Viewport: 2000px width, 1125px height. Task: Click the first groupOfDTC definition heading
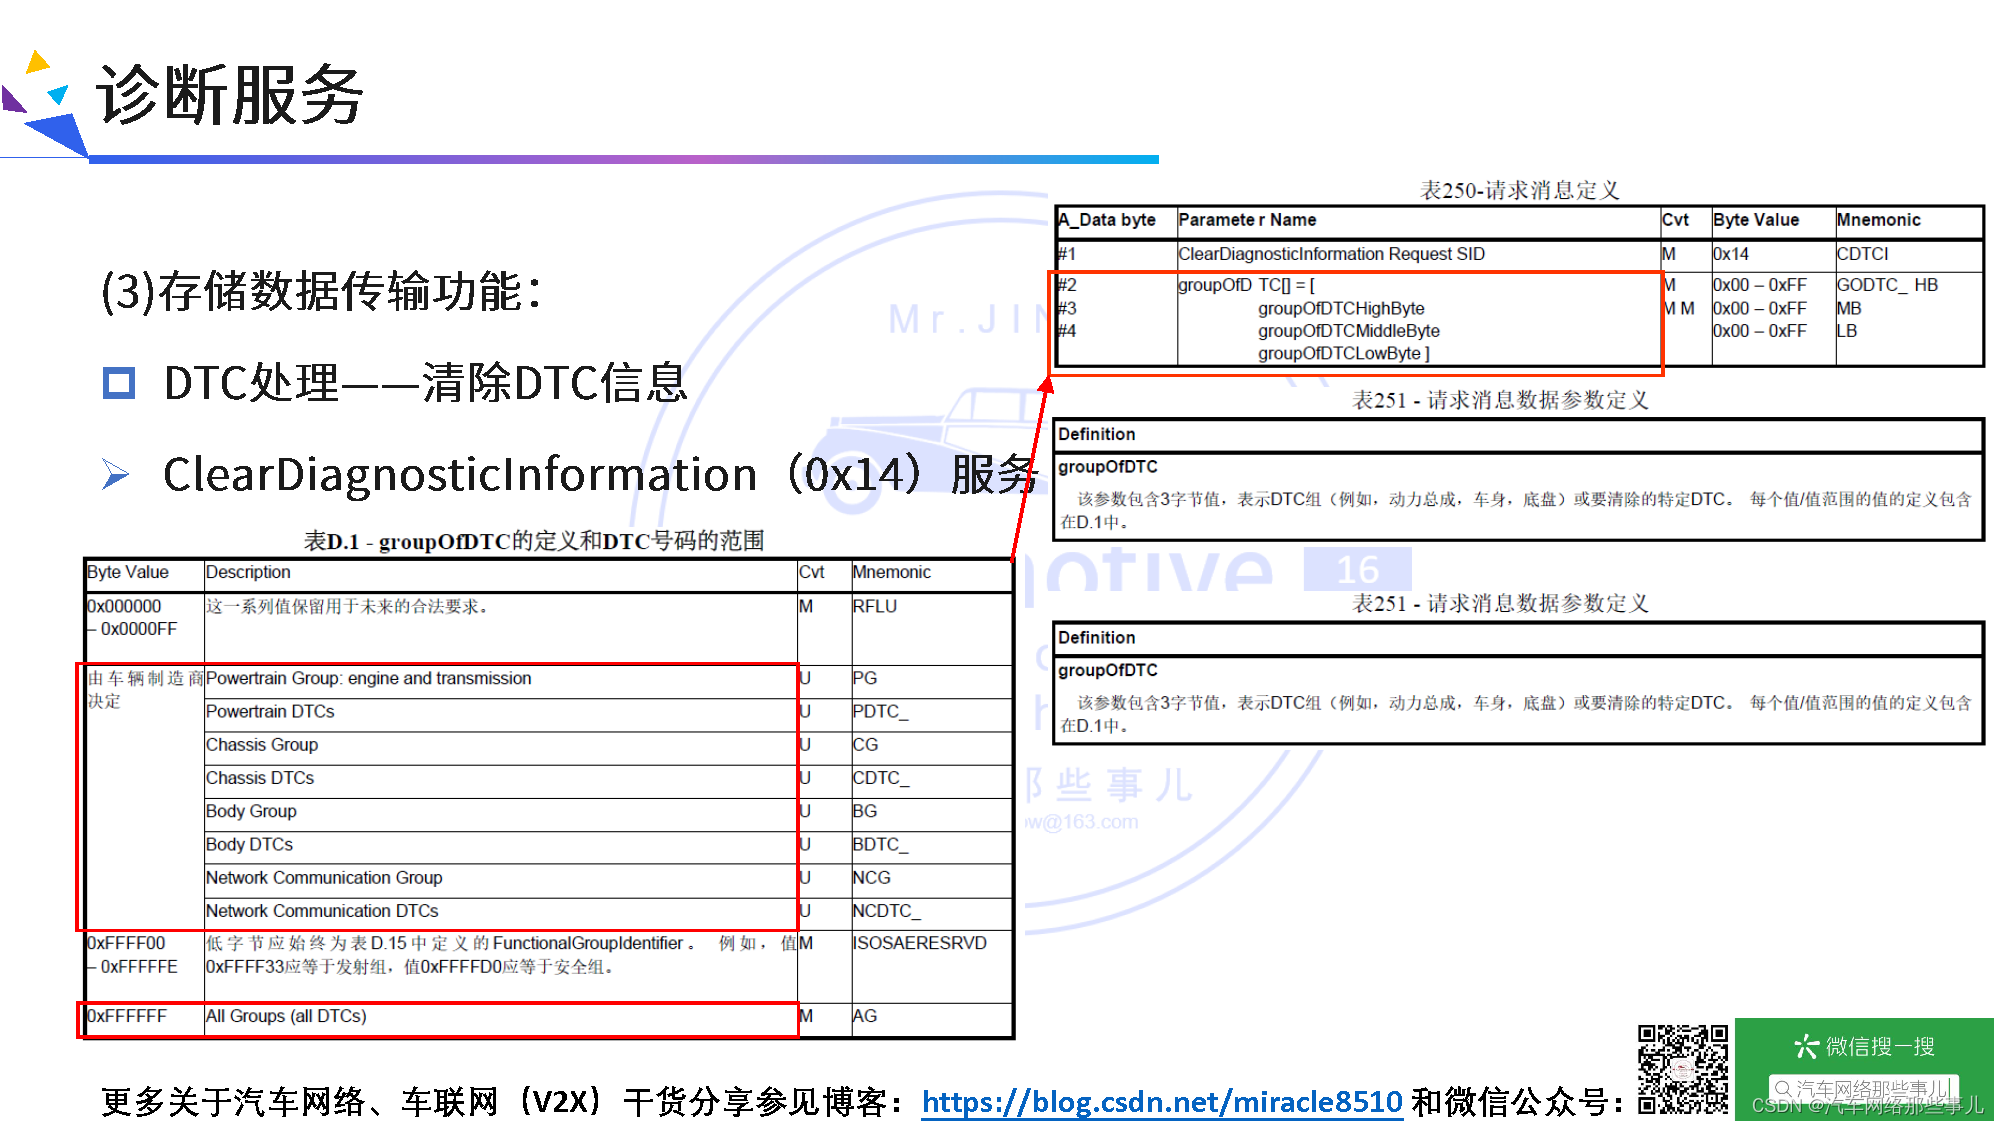[x=1107, y=467]
